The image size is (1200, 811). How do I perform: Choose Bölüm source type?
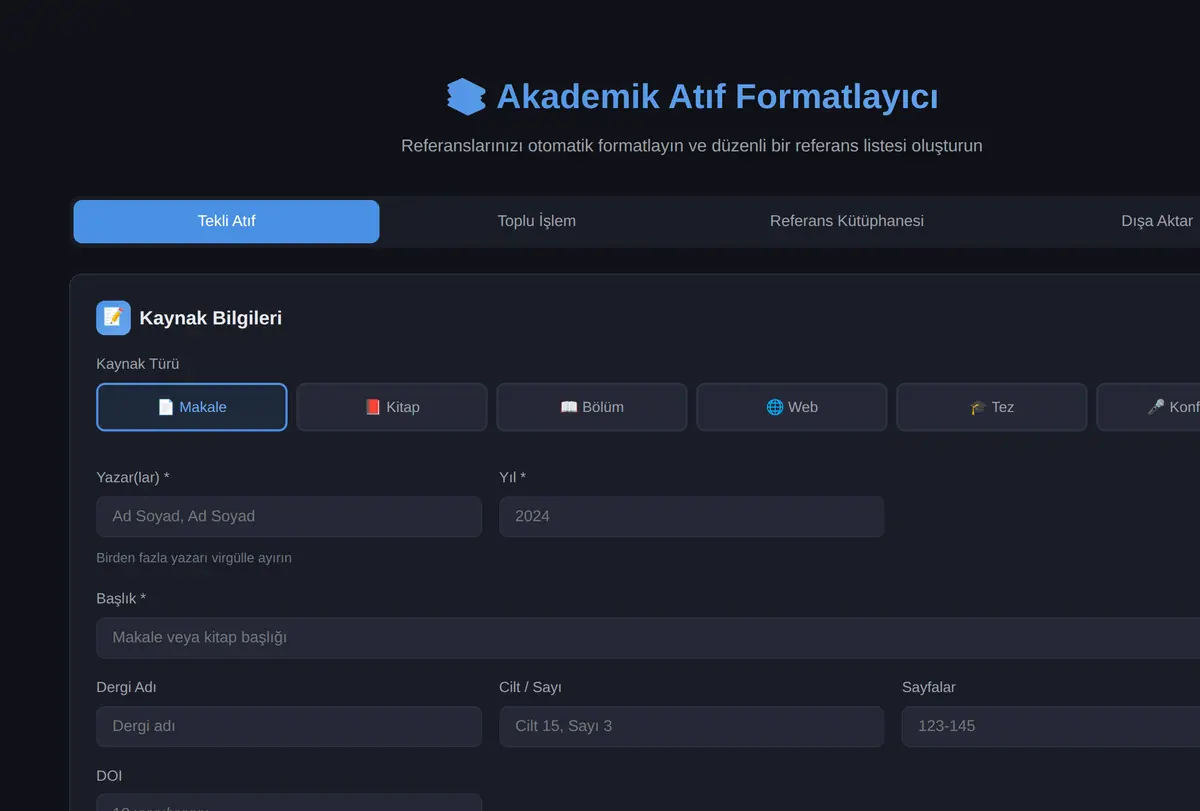(x=592, y=407)
